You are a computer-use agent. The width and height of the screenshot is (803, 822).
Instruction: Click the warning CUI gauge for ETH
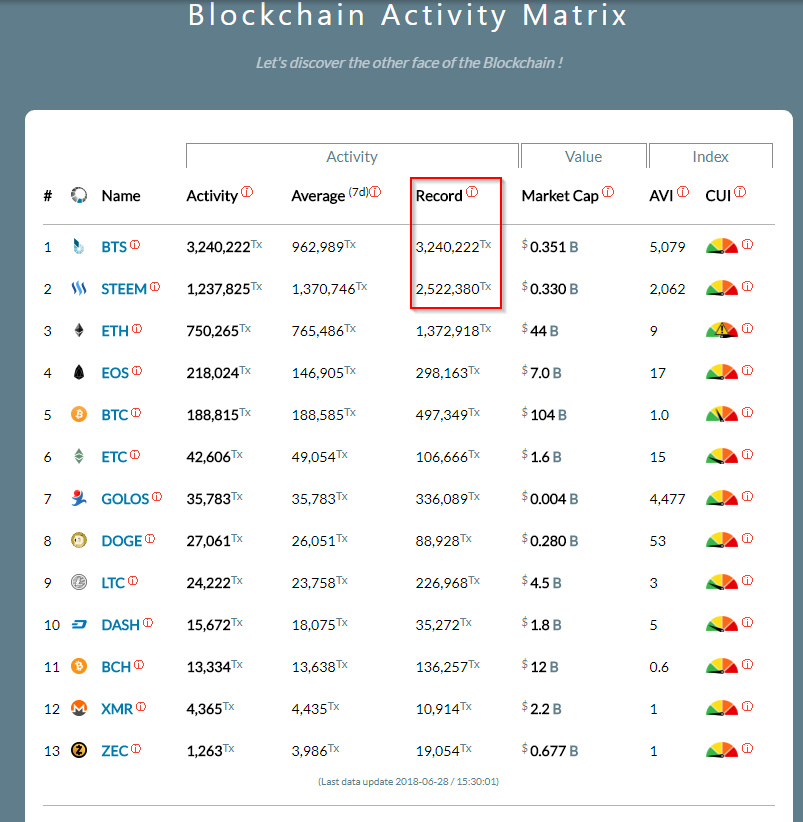click(722, 330)
